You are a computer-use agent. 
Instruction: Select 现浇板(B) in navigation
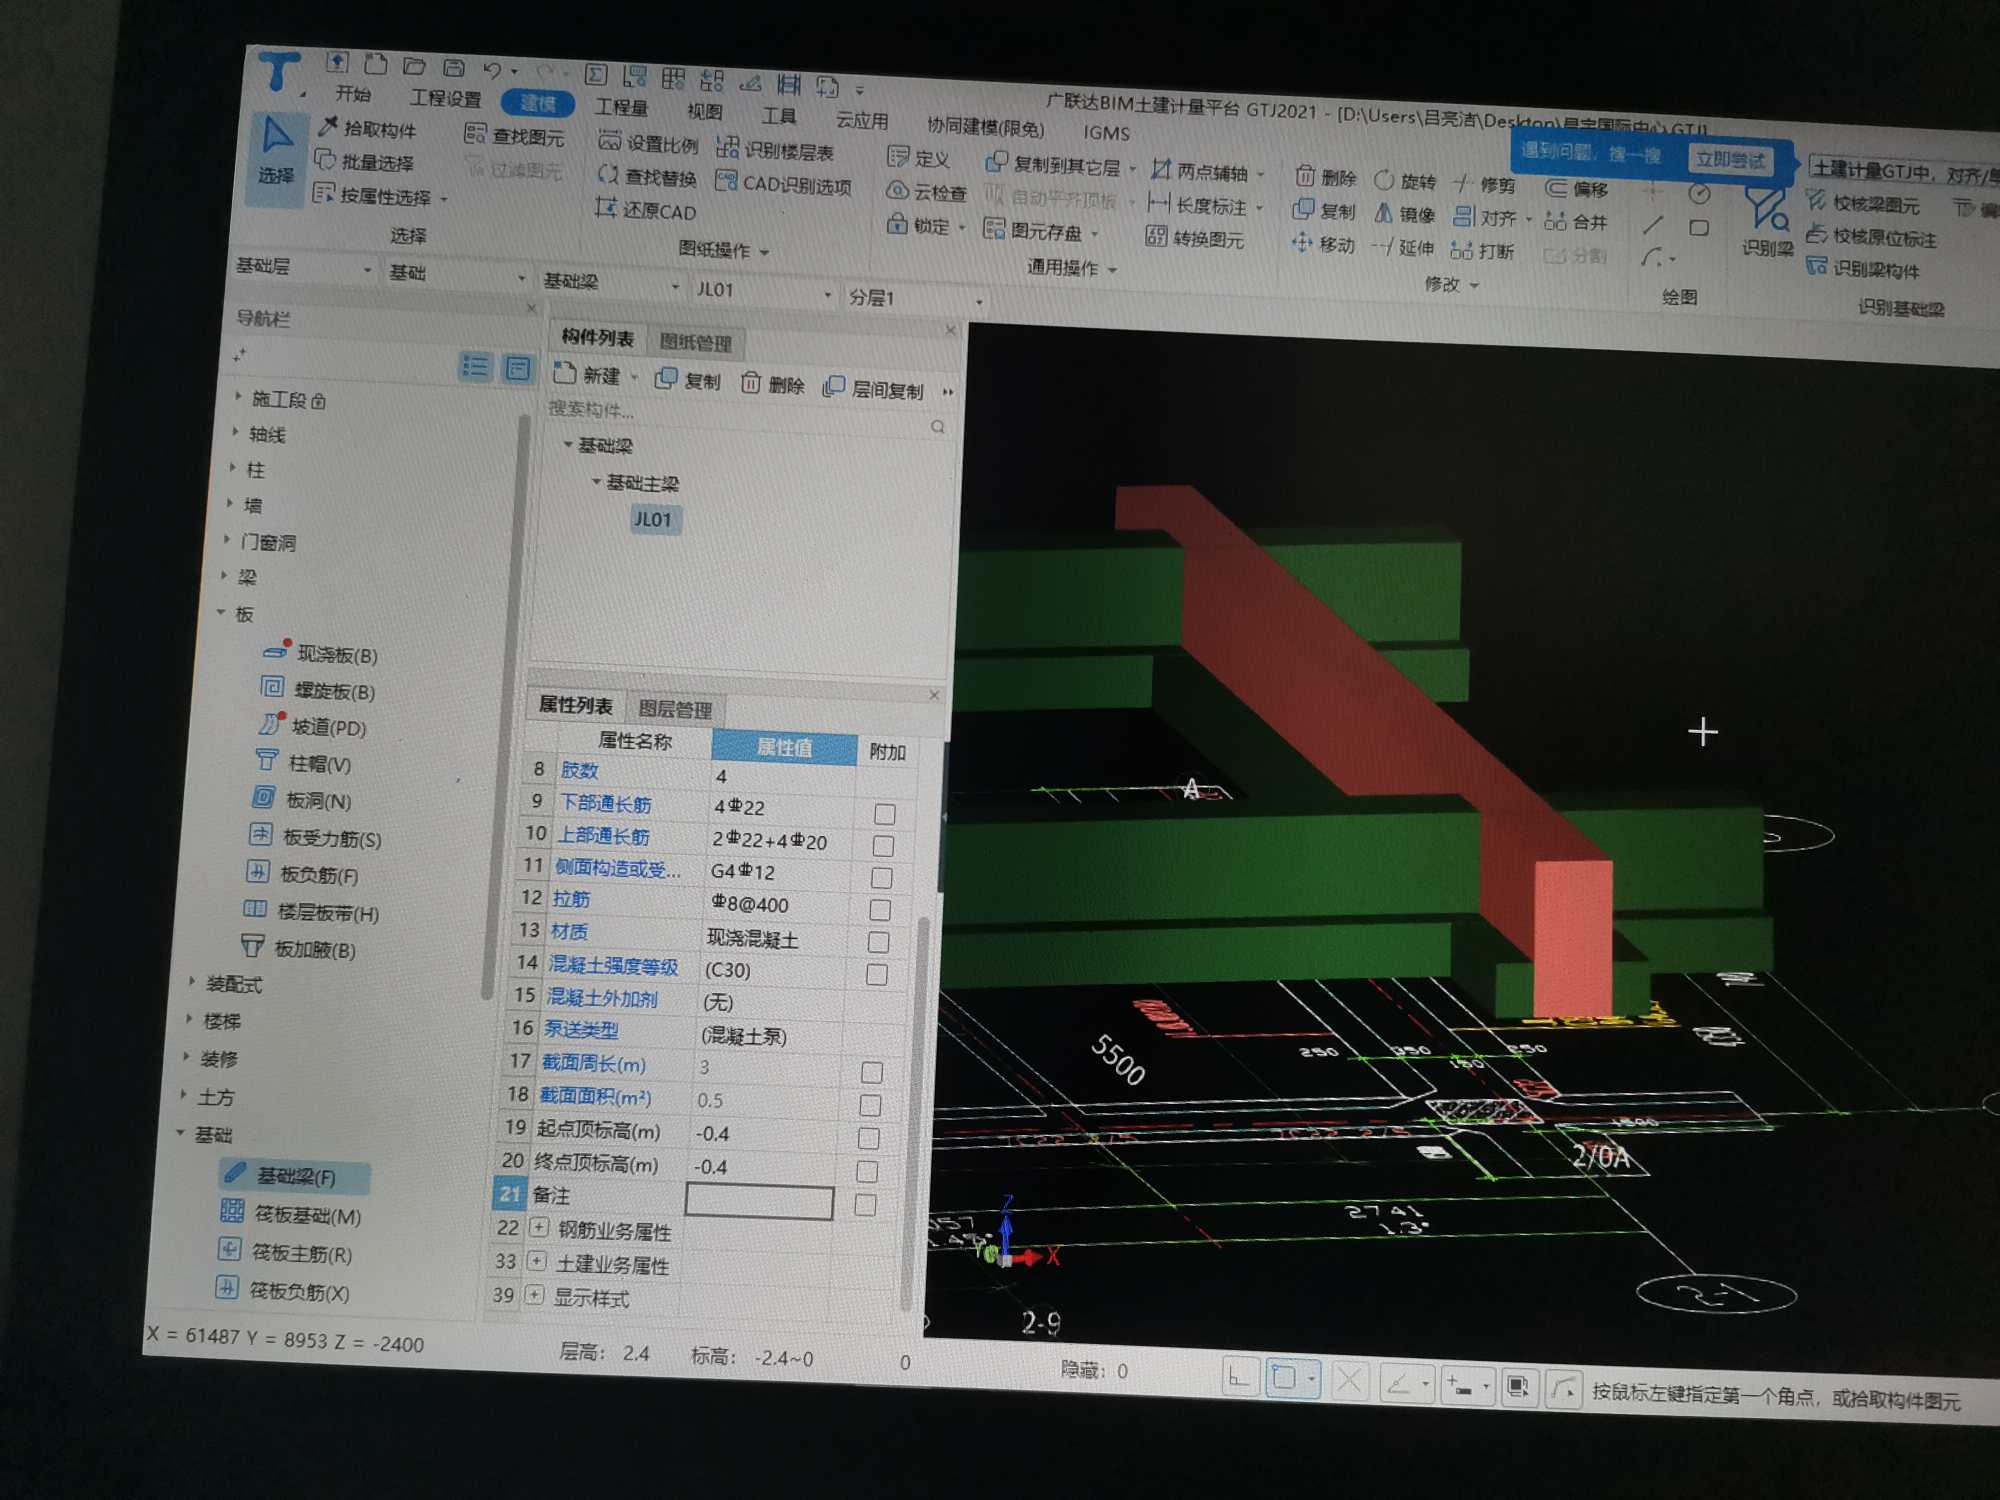click(322, 654)
